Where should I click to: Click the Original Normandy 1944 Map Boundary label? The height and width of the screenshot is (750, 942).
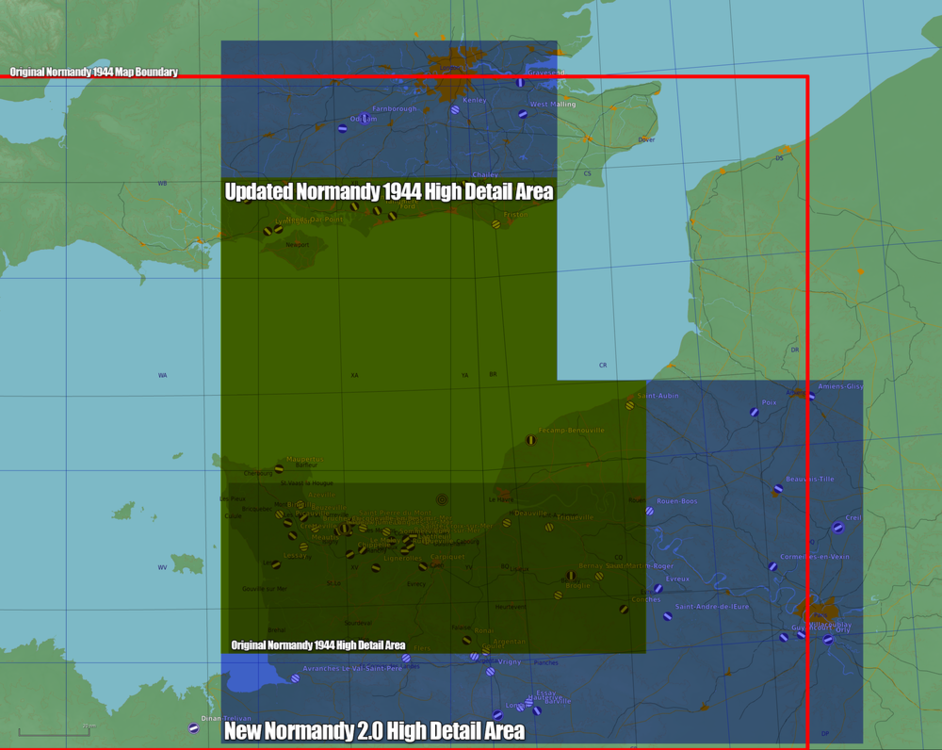pos(93,72)
